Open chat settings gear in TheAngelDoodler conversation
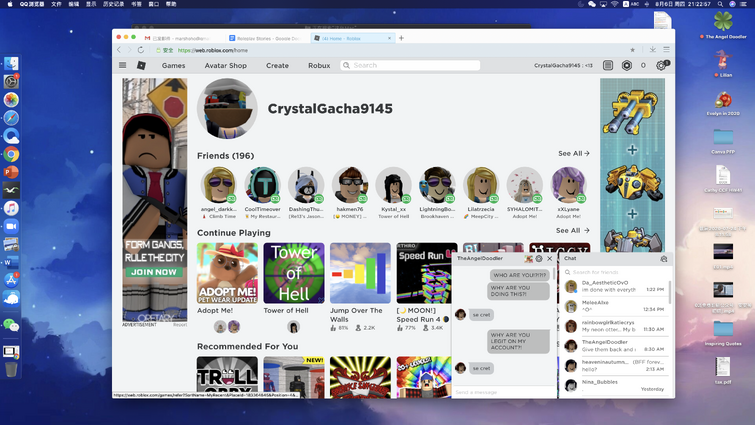 click(x=539, y=258)
